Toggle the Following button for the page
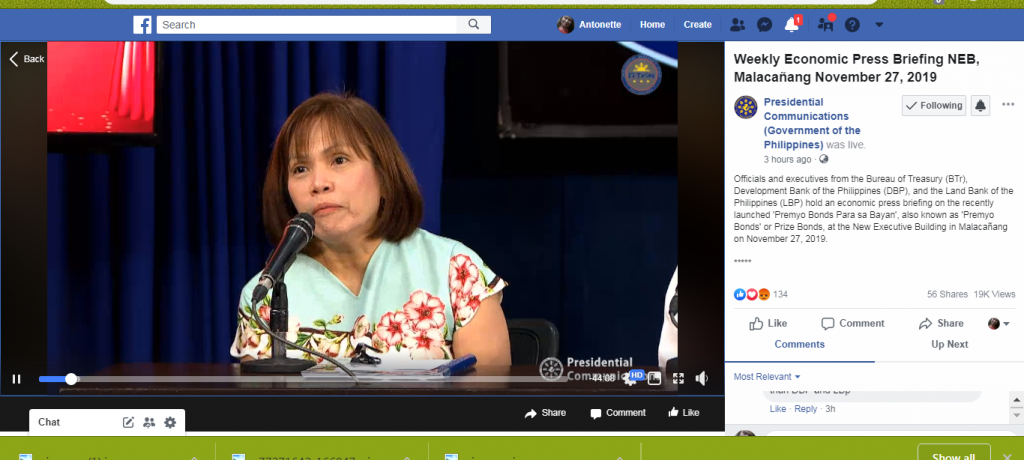 933,105
